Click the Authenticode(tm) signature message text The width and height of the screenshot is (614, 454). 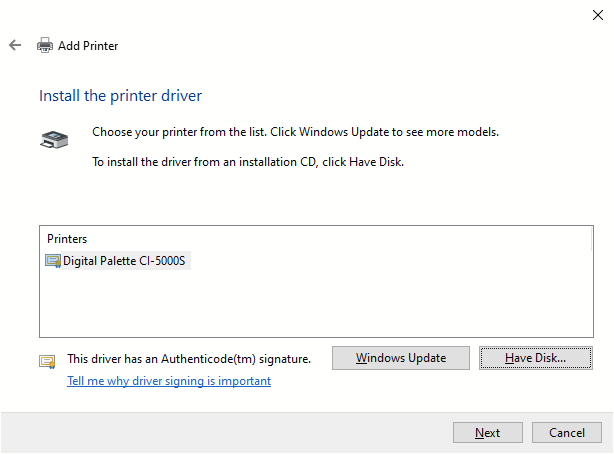pos(189,359)
